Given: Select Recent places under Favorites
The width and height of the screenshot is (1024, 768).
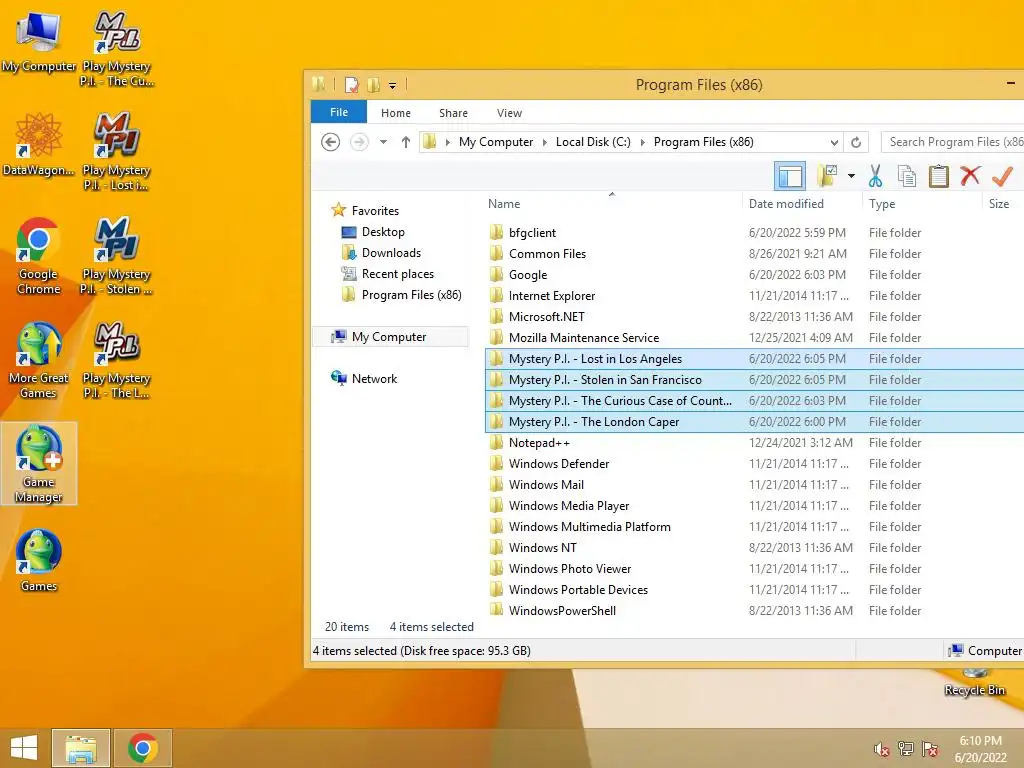Looking at the screenshot, I should click(398, 274).
